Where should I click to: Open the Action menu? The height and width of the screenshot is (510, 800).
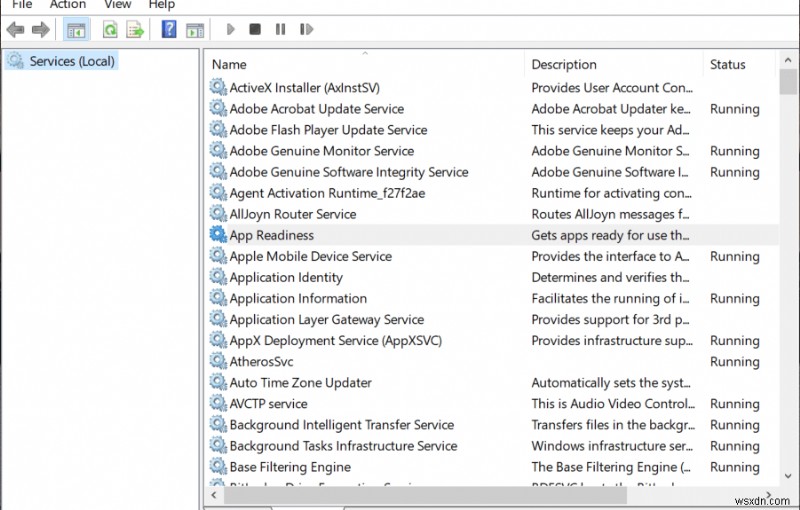coord(68,4)
